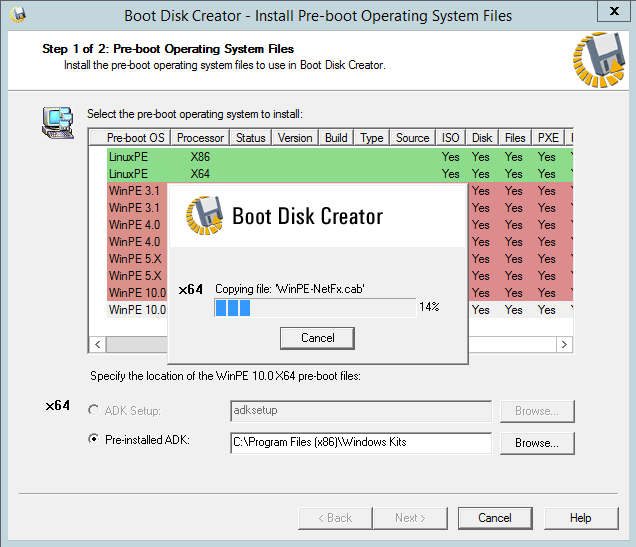Select the LinuxPE X86 row

(340, 157)
